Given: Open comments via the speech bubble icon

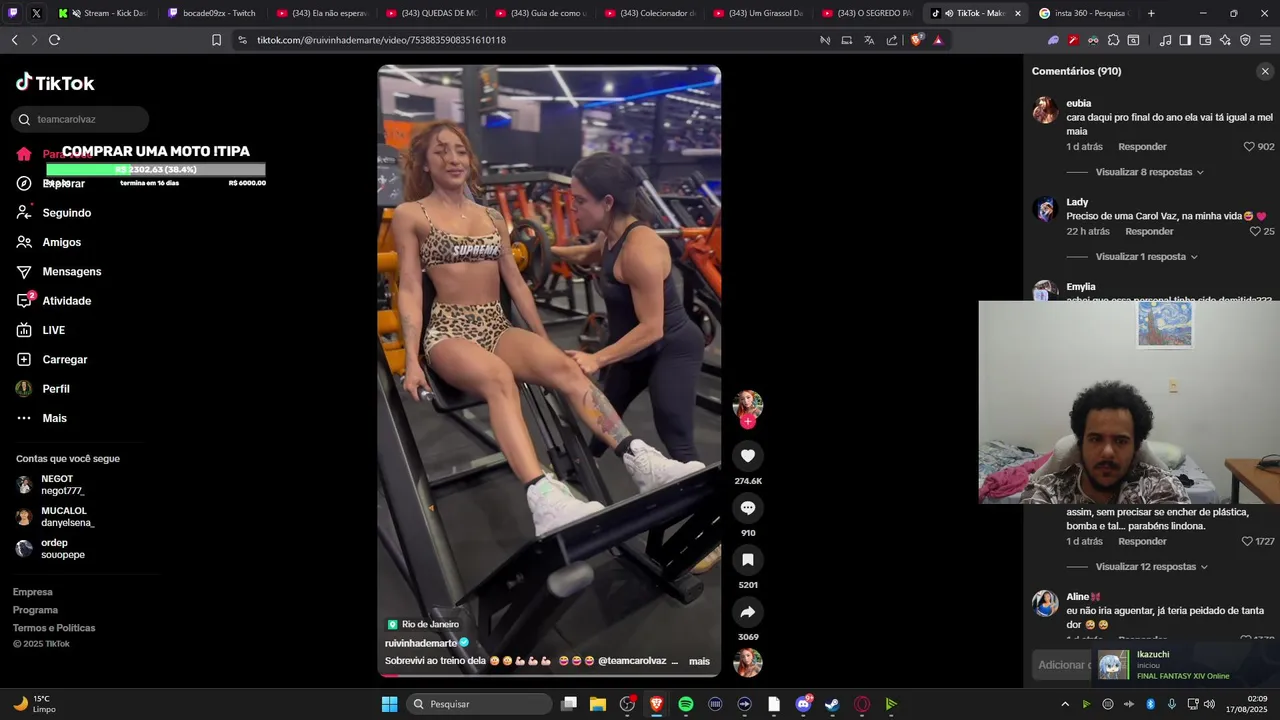Looking at the screenshot, I should (x=747, y=508).
